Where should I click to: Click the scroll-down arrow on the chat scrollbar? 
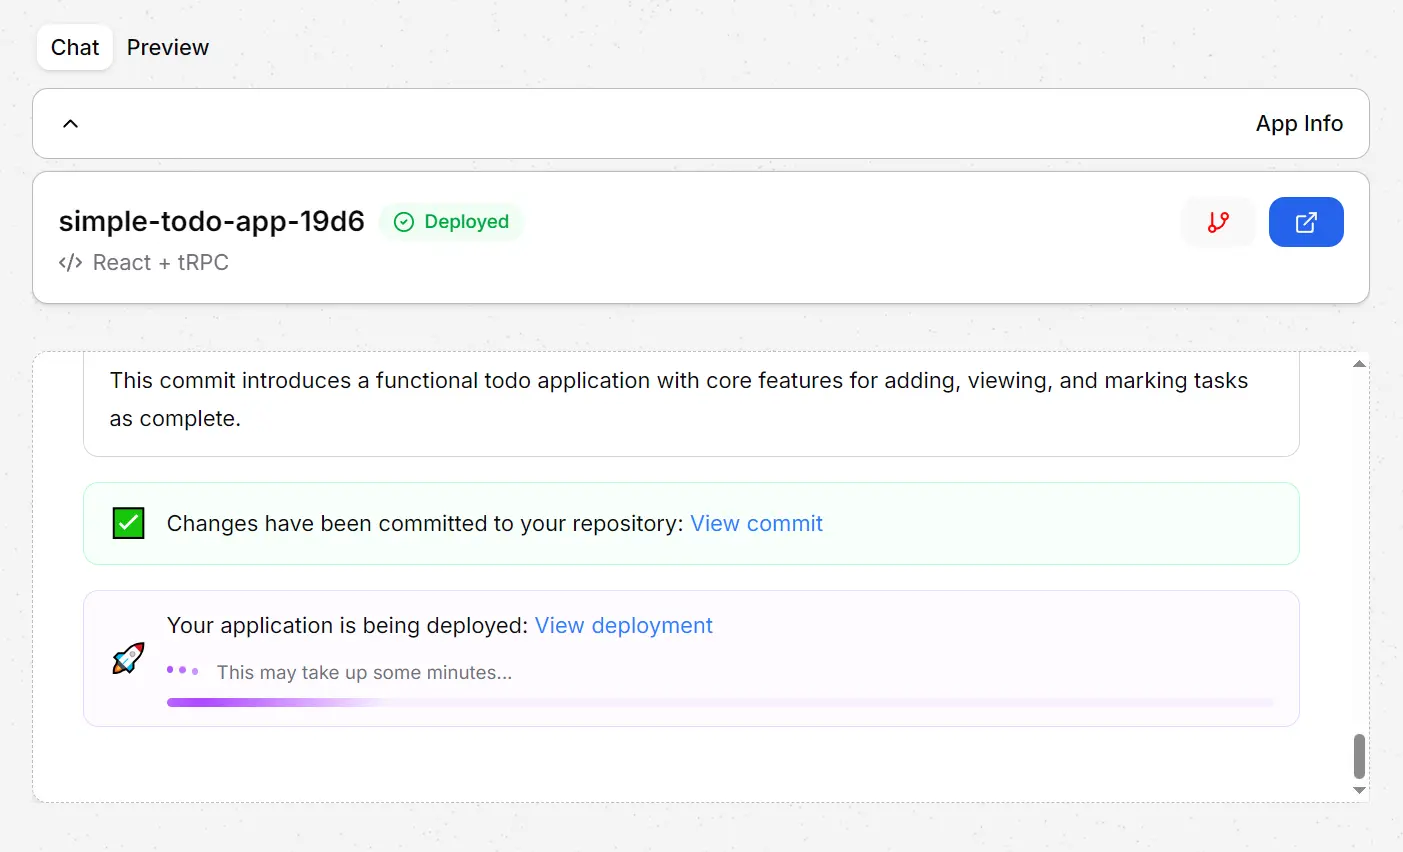coord(1359,790)
